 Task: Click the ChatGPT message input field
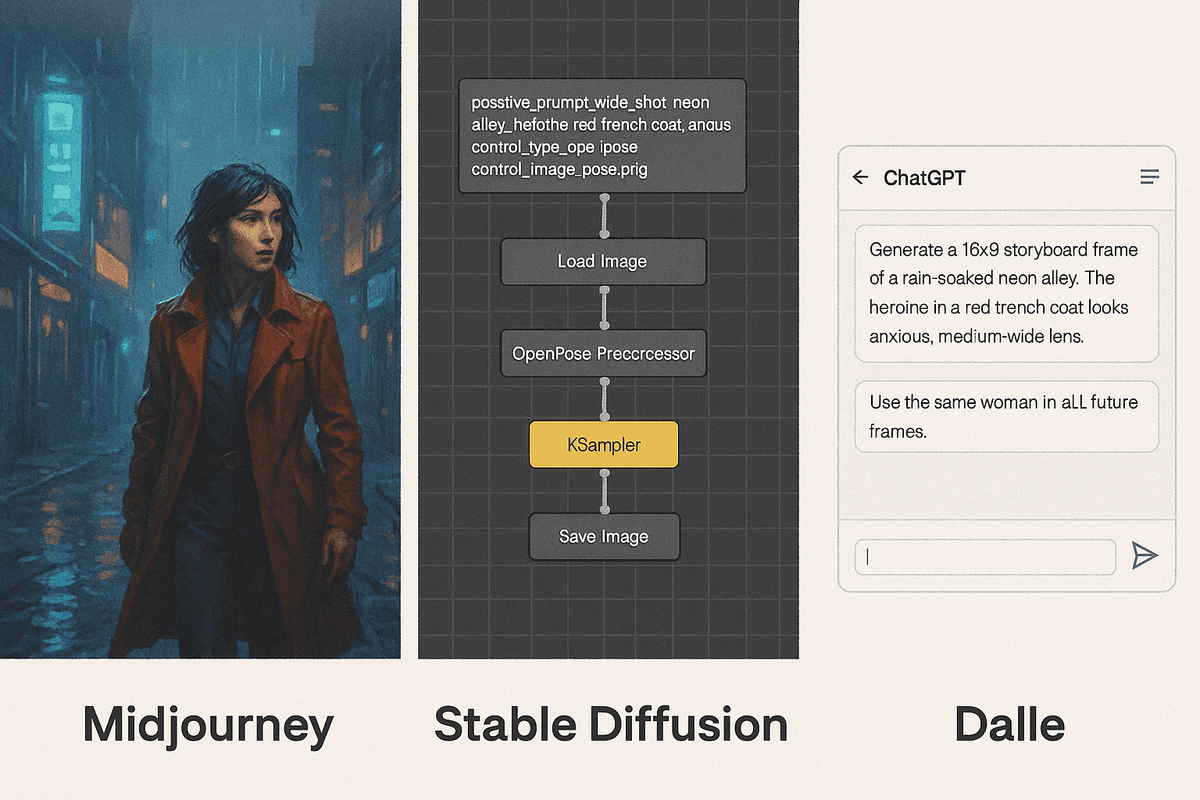[x=985, y=557]
